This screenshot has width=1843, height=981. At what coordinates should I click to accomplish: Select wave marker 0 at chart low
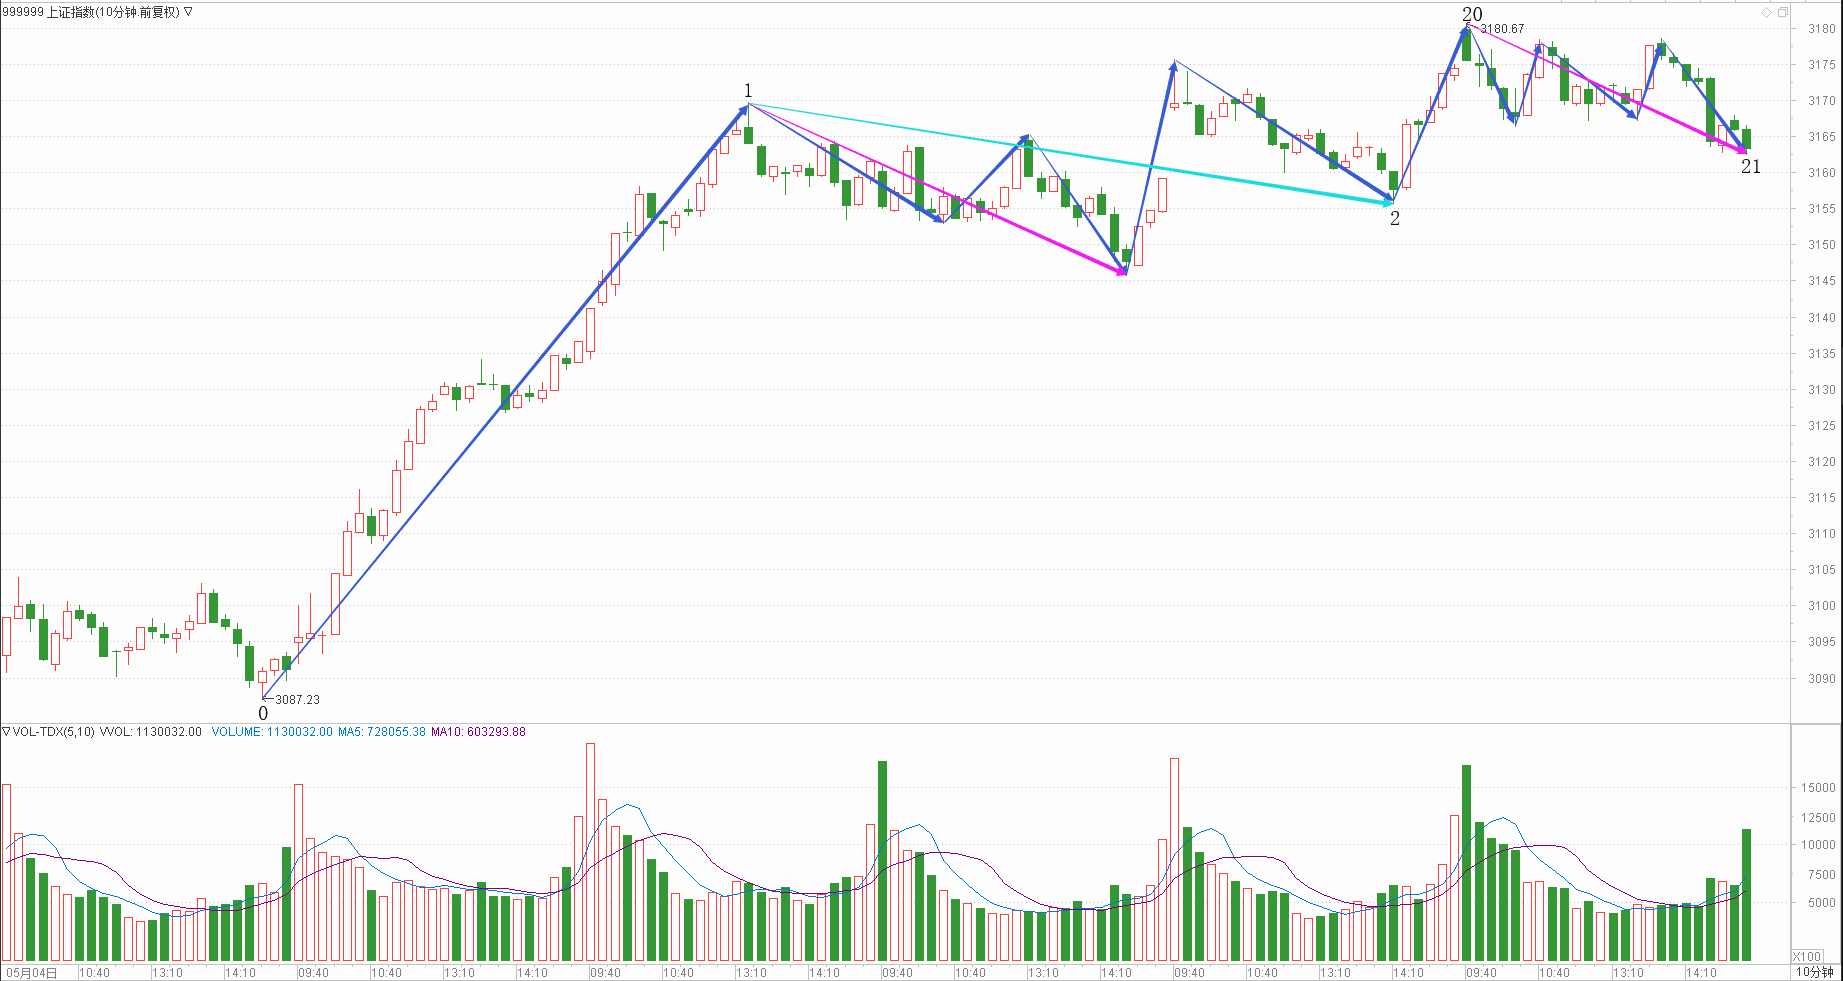click(263, 713)
